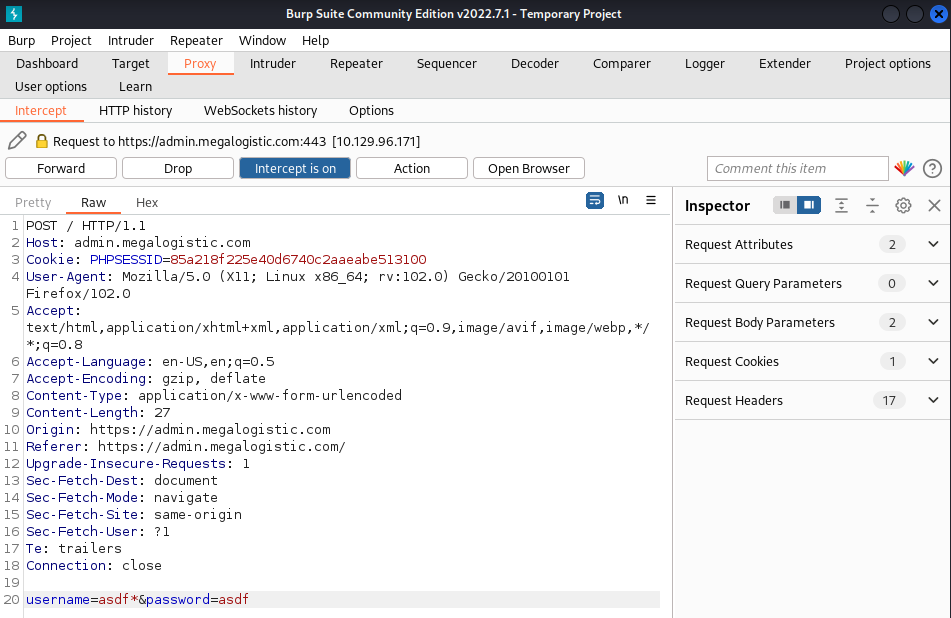Screen dimensions: 951x618
Task: Click the pencil edit target icon
Action: click(17, 141)
